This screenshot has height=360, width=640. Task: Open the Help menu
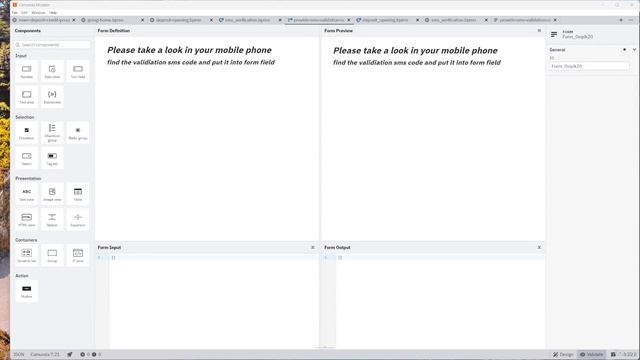click(x=53, y=13)
